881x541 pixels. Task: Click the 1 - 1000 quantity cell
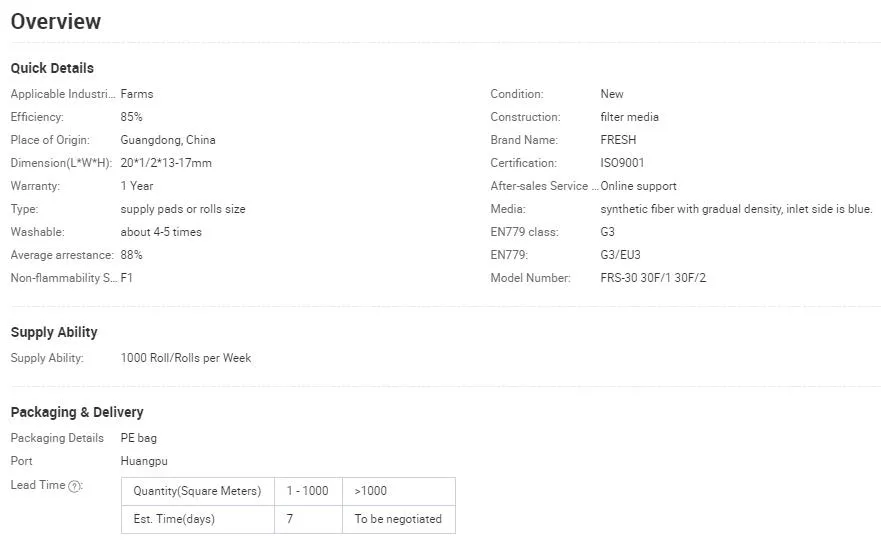(307, 491)
